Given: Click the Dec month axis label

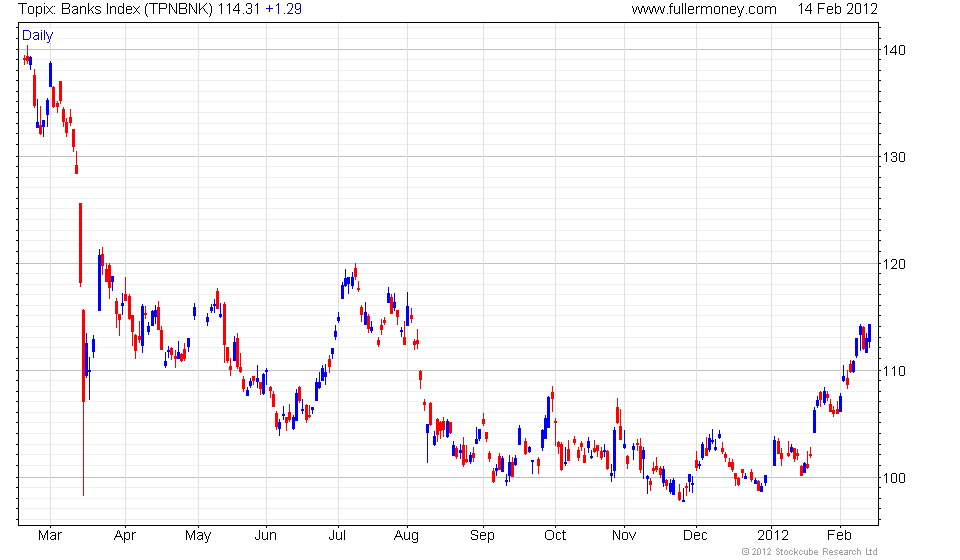Looking at the screenshot, I should click(x=696, y=536).
